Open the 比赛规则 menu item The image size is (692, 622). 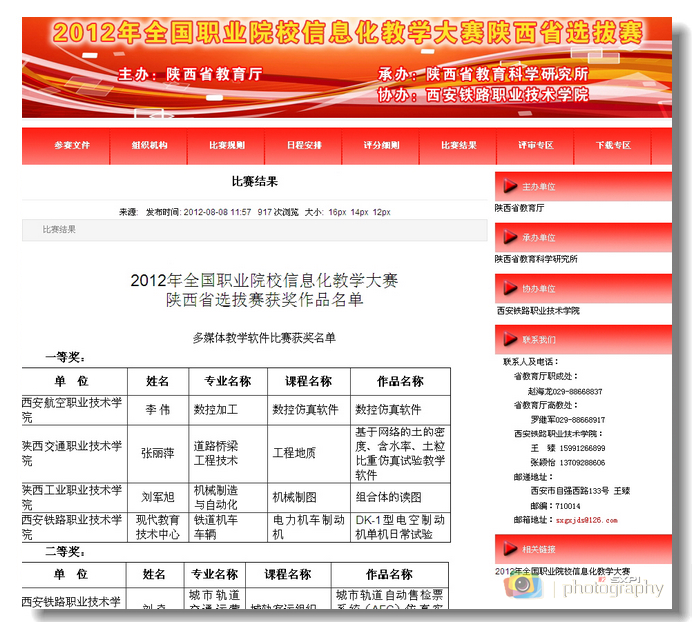point(227,146)
